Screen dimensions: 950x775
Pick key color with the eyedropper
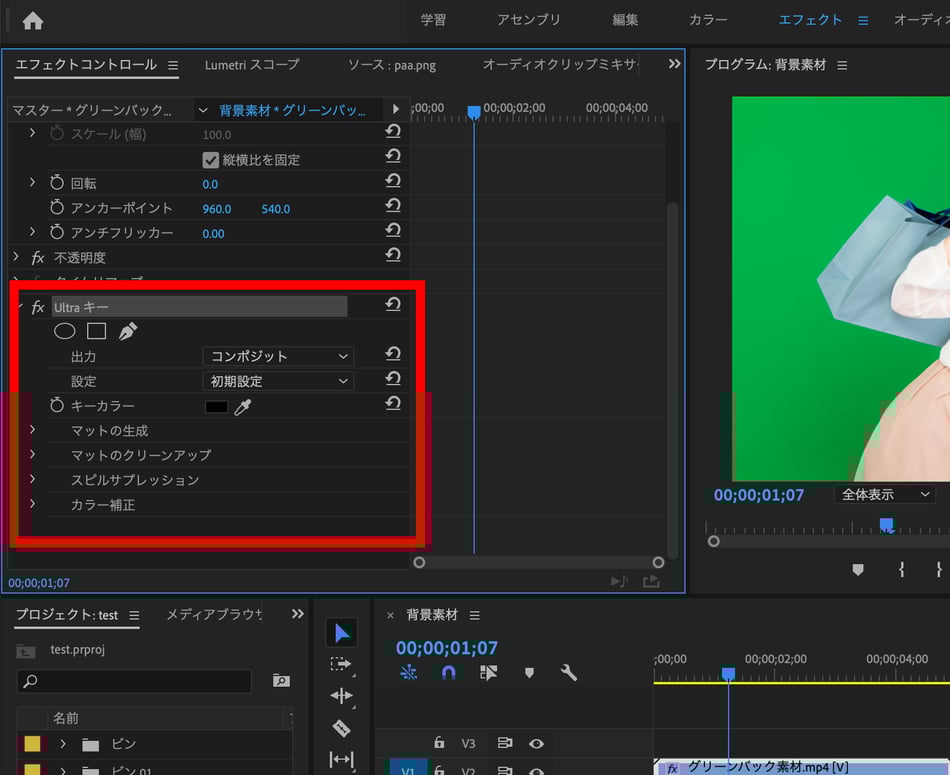coord(242,406)
